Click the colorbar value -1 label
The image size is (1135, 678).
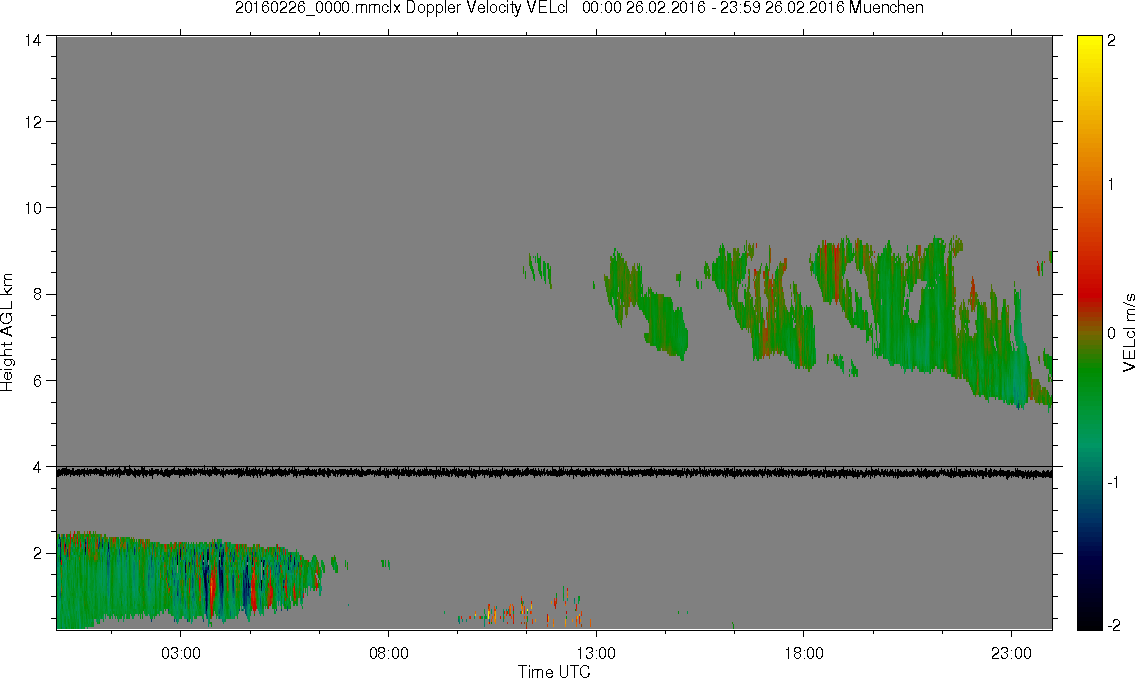[x=1113, y=482]
